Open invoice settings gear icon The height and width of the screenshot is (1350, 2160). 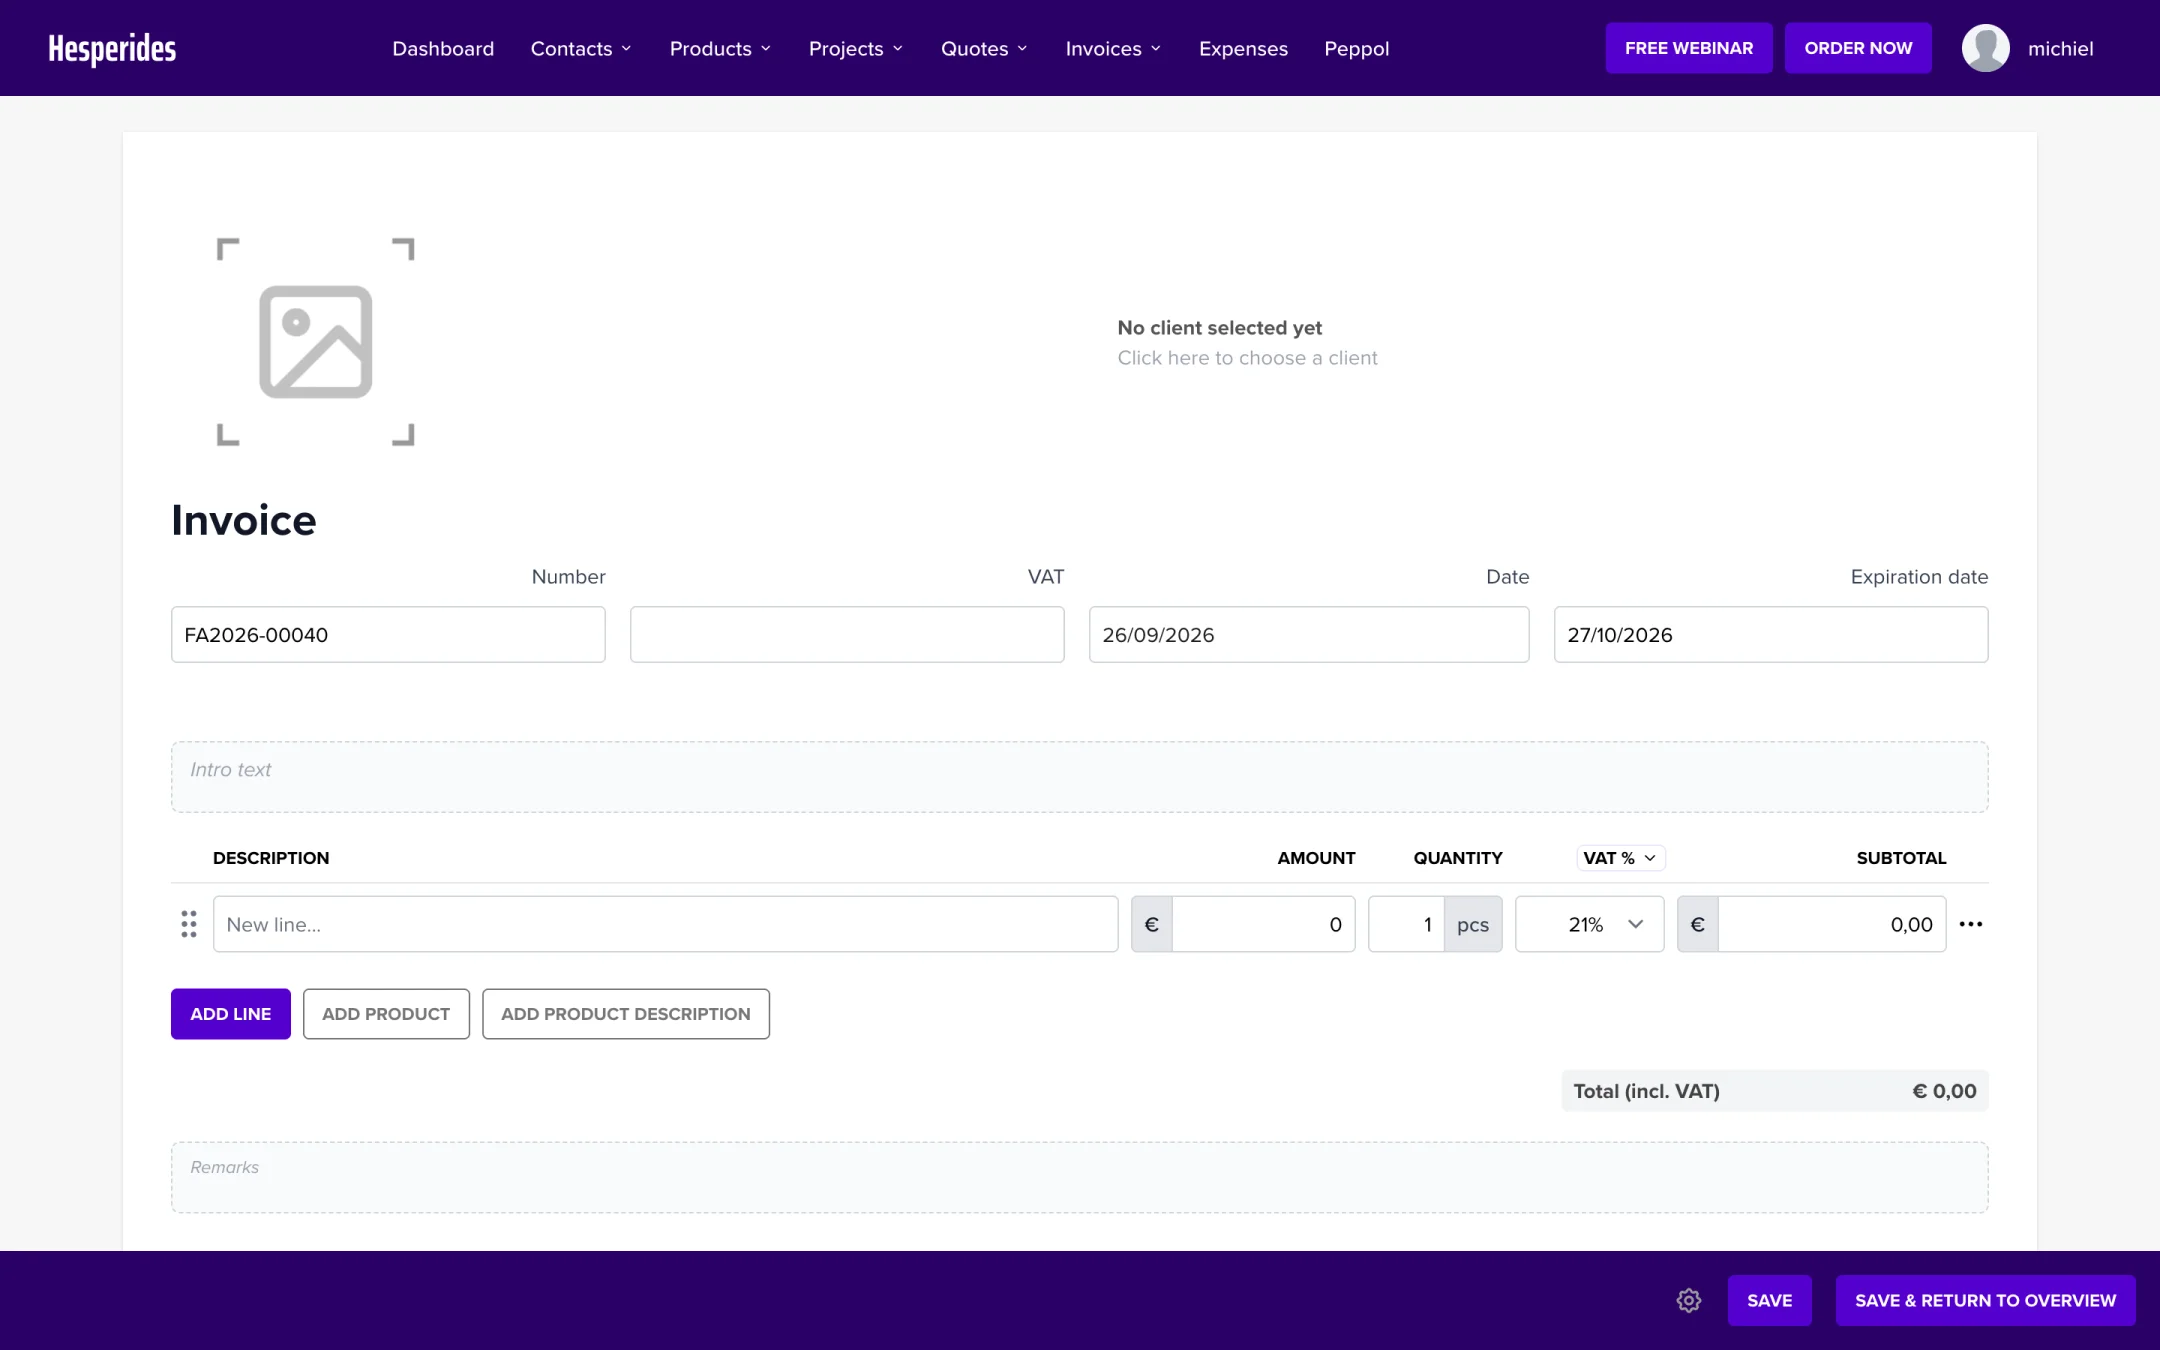(1689, 1300)
